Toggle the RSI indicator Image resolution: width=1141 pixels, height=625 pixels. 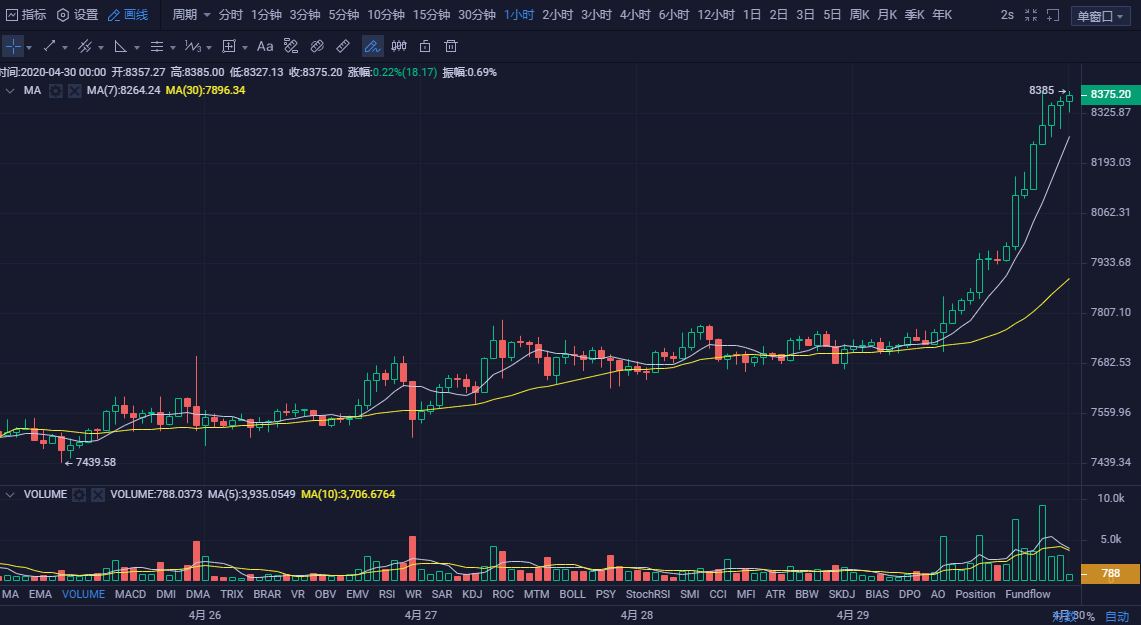(387, 594)
